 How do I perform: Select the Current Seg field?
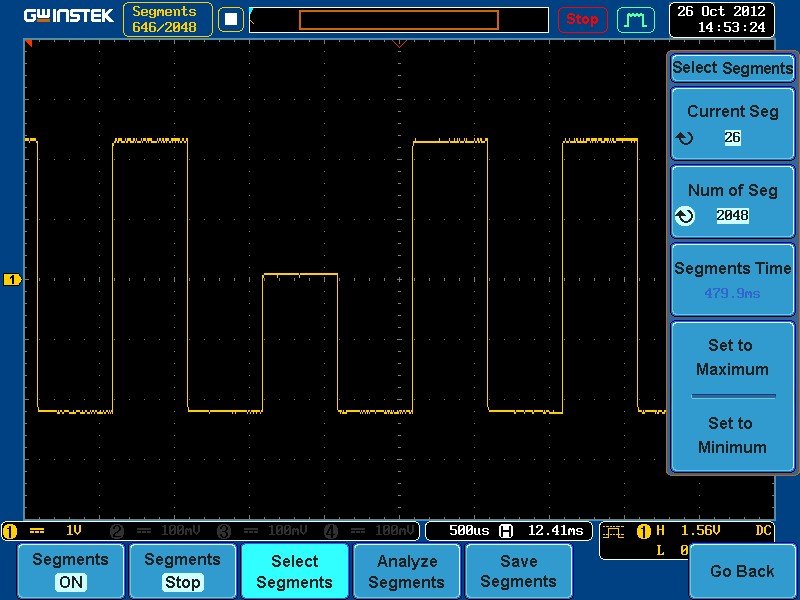[733, 124]
